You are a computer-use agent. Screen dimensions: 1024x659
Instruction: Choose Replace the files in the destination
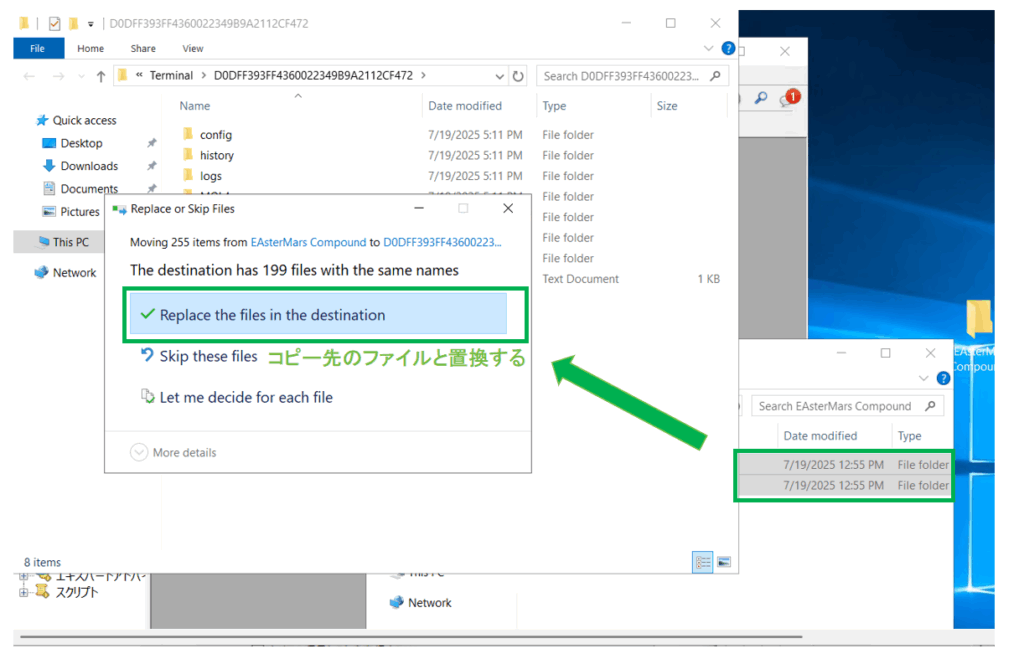[x=318, y=315]
